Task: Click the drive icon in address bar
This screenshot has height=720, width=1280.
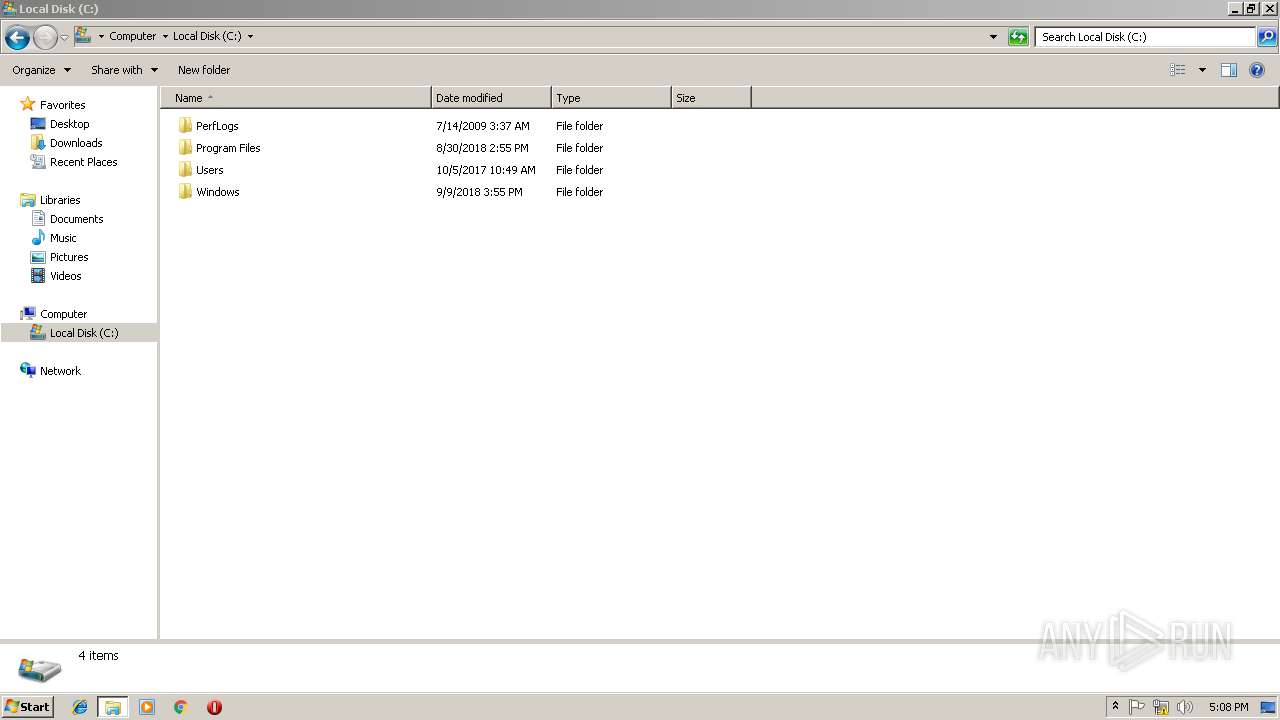Action: click(83, 36)
